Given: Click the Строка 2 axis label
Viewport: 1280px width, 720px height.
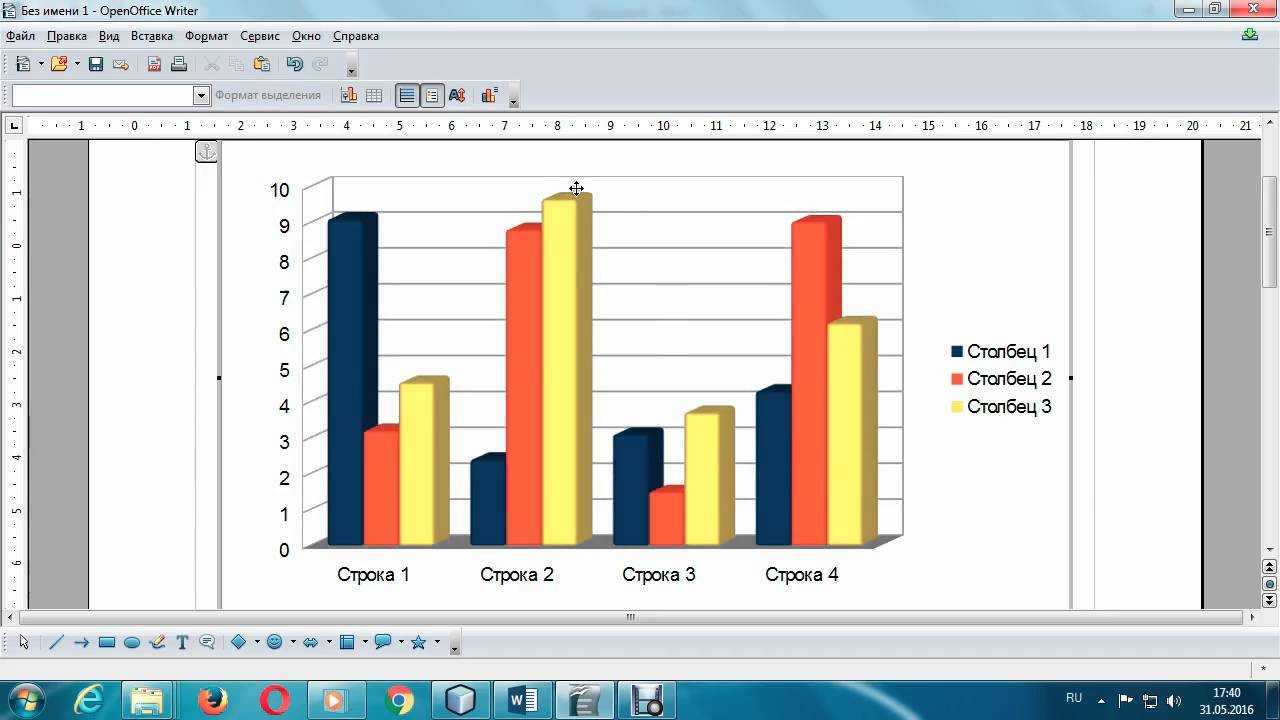Looking at the screenshot, I should [517, 575].
